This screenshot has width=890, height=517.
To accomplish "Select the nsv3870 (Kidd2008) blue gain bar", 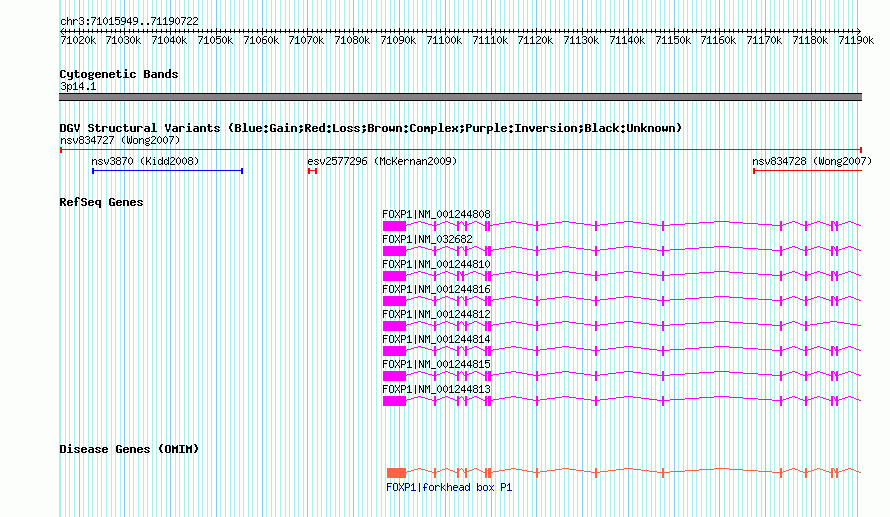I will pyautogui.click(x=167, y=171).
